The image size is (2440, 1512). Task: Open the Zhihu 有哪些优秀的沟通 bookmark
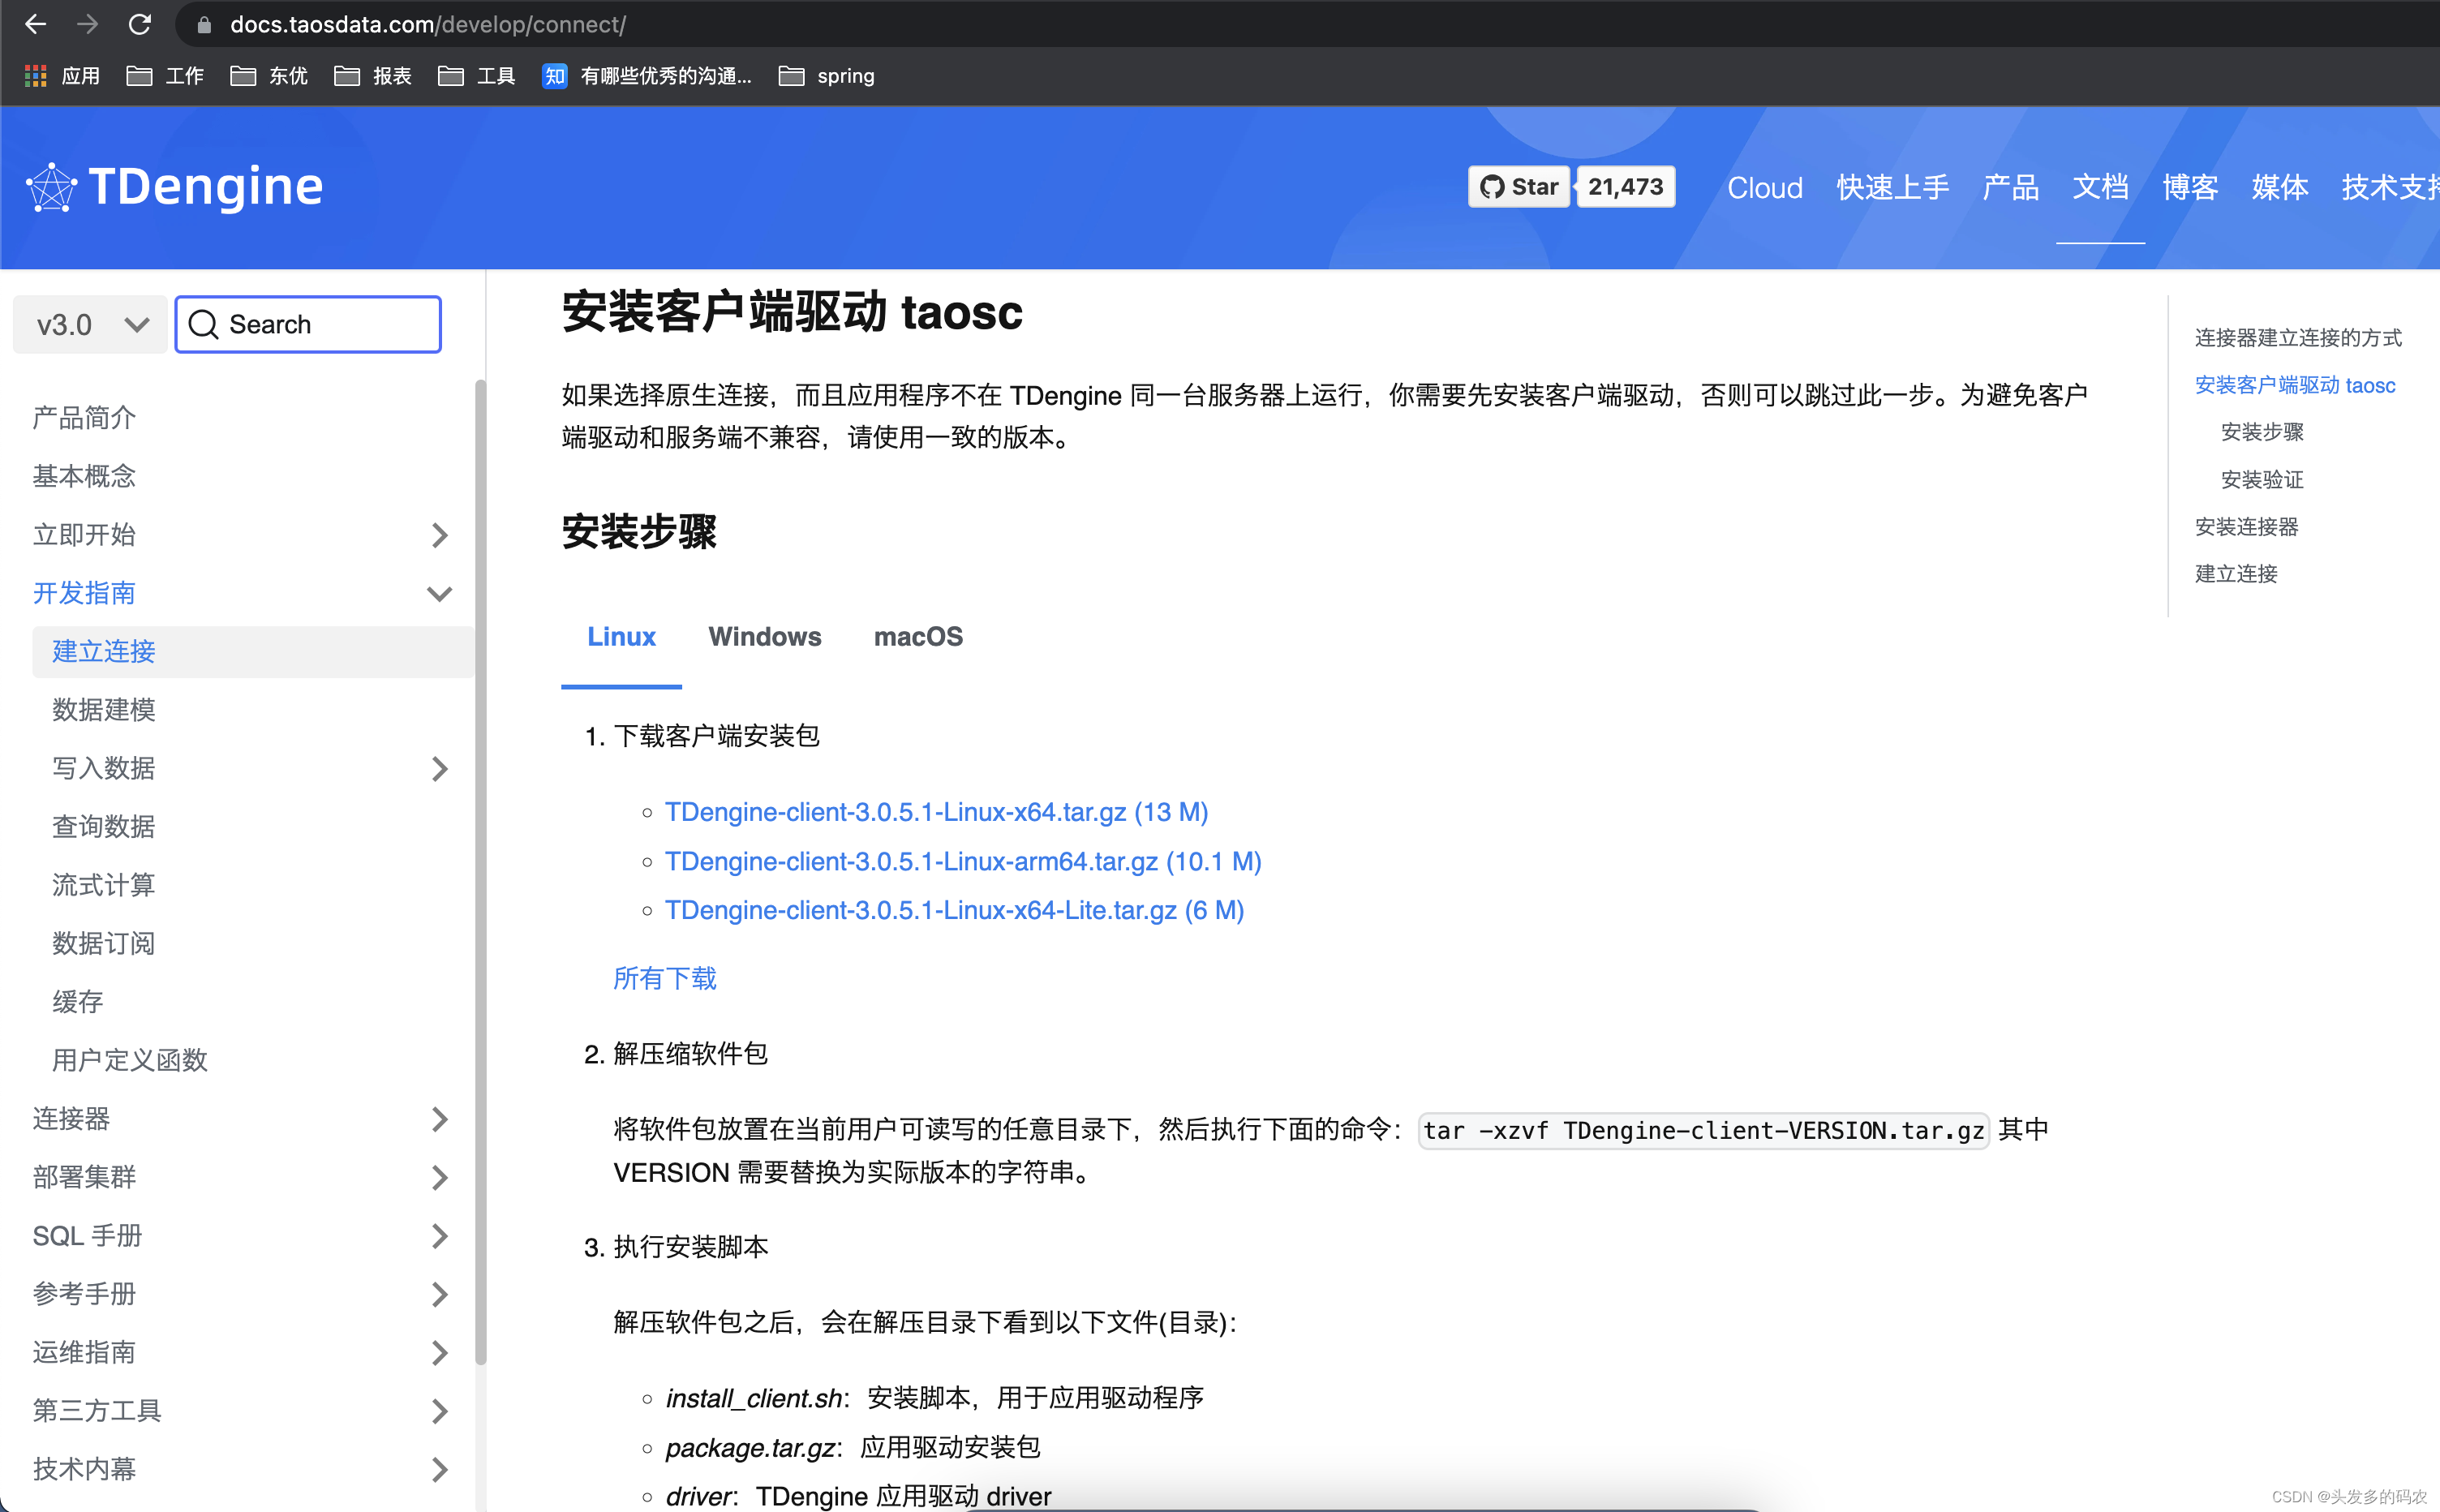646,76
